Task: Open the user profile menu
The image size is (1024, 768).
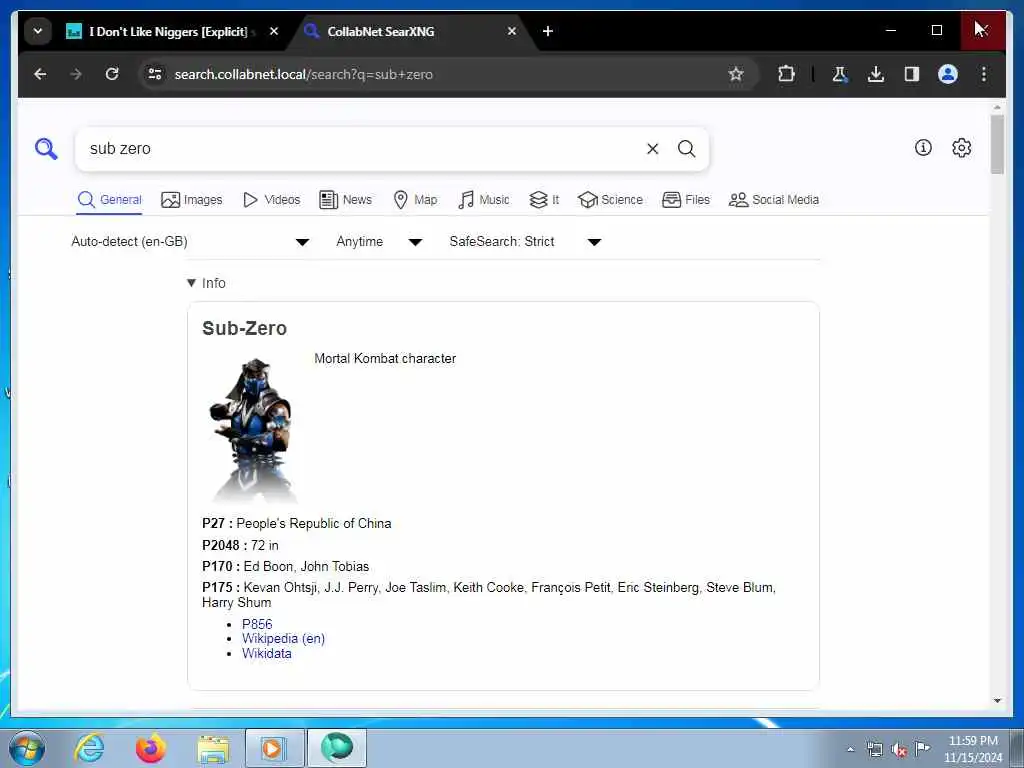Action: tap(948, 74)
